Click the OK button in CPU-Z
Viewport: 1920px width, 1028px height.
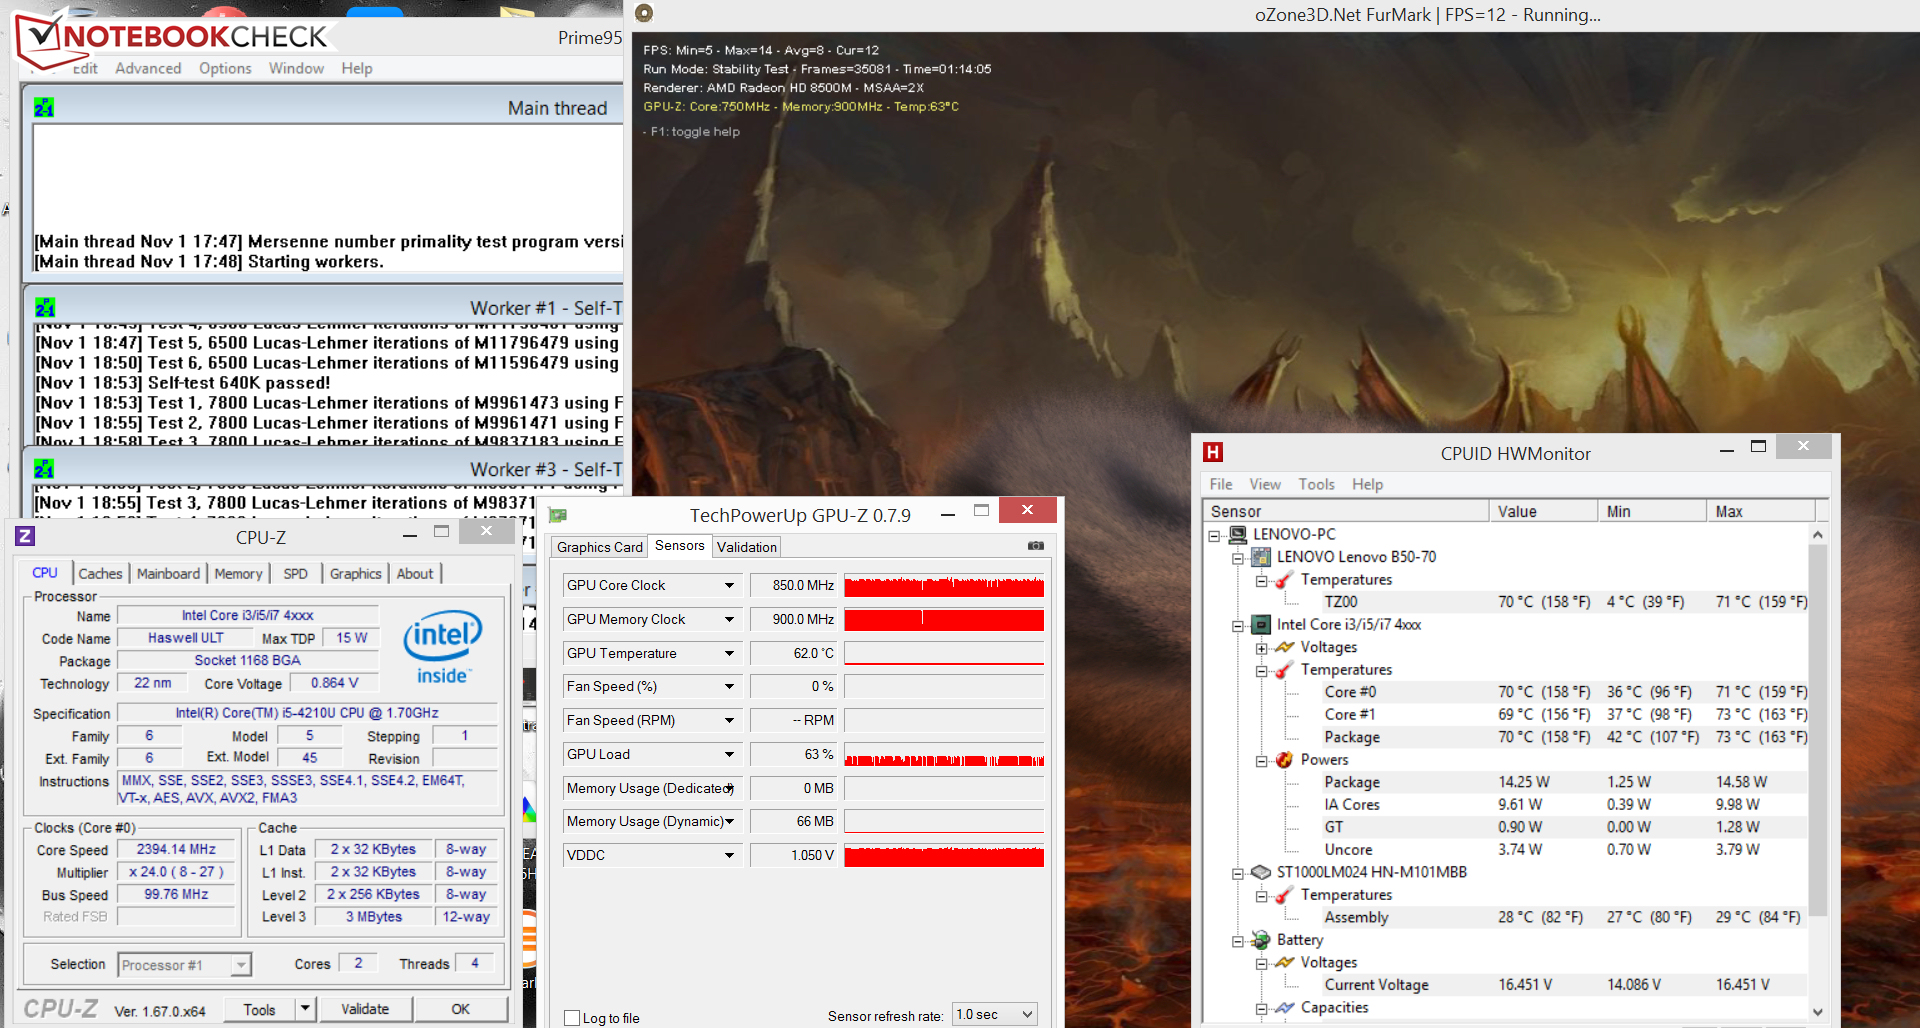(460, 1009)
